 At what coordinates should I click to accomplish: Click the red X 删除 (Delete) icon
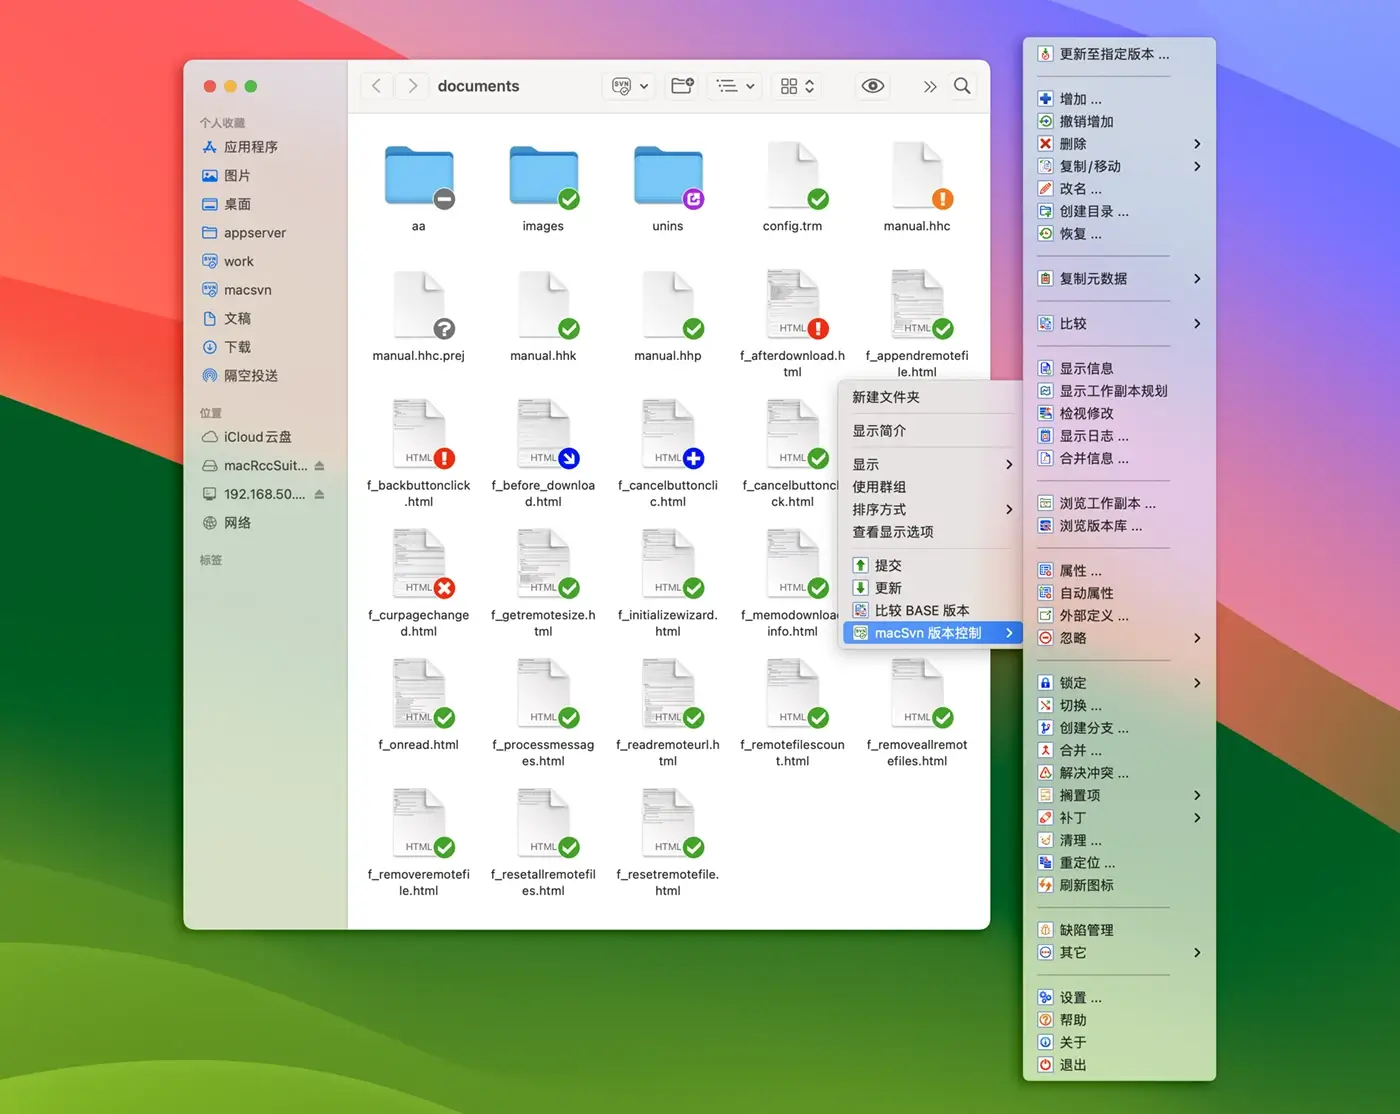tap(1043, 143)
